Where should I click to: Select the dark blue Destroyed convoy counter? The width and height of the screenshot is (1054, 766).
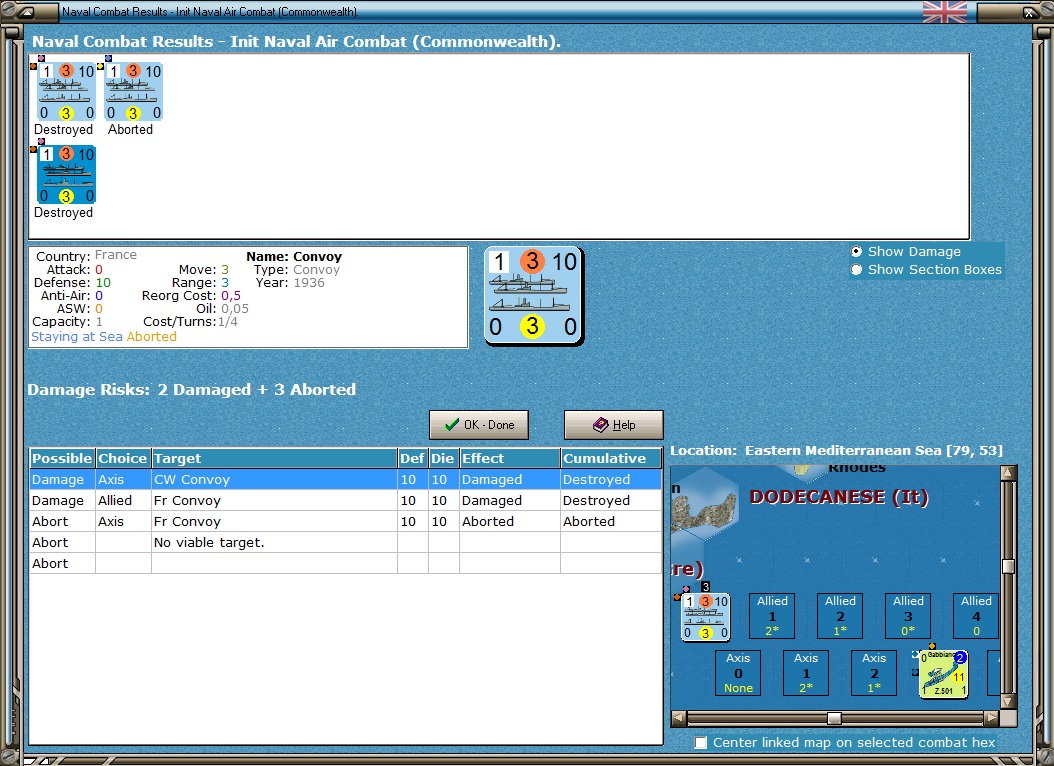66,175
